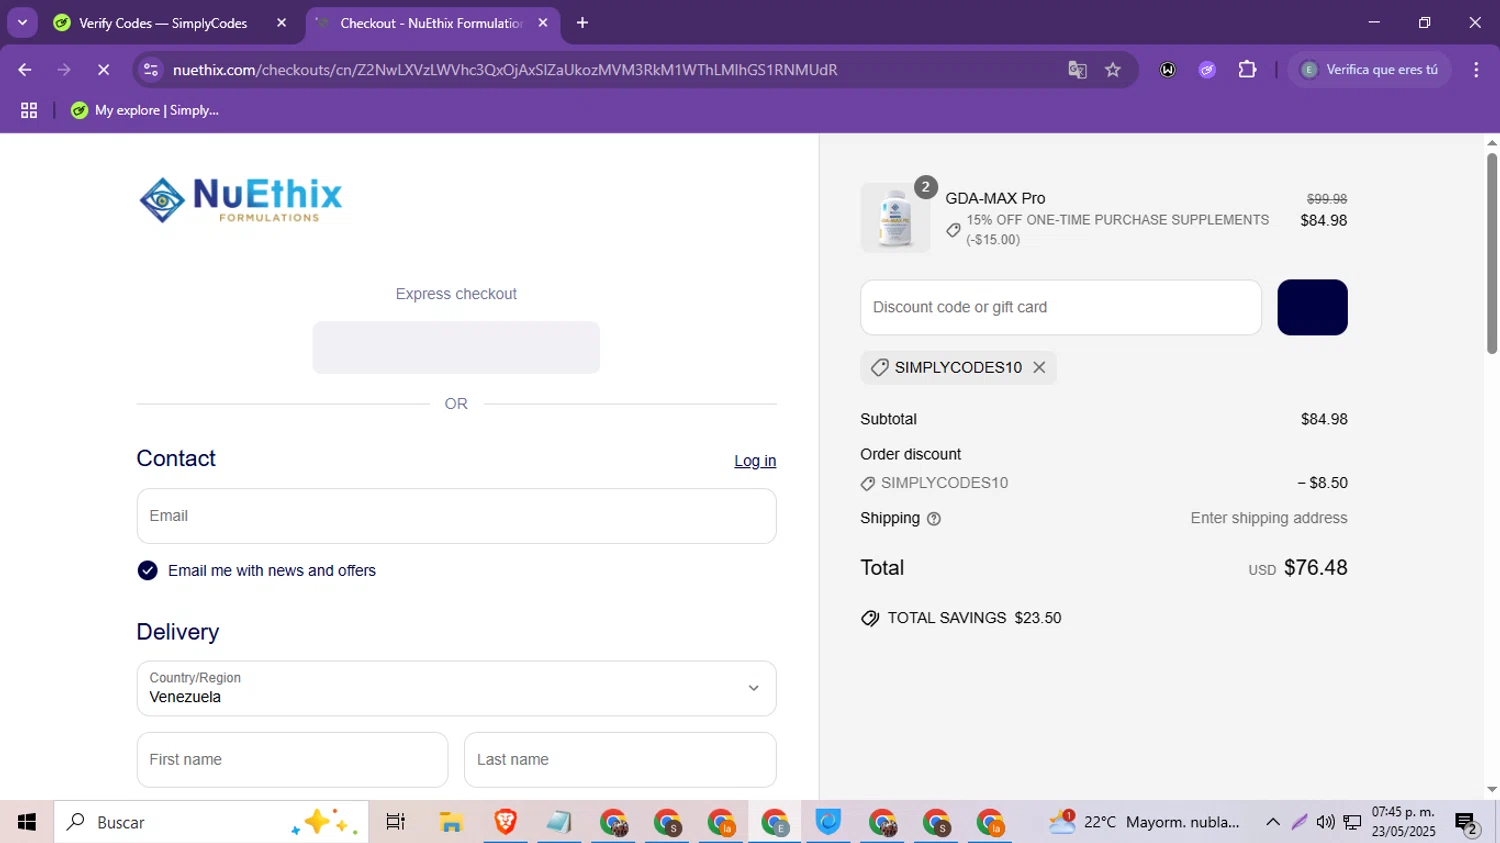Focus the Discount code or gift card field

(1061, 307)
